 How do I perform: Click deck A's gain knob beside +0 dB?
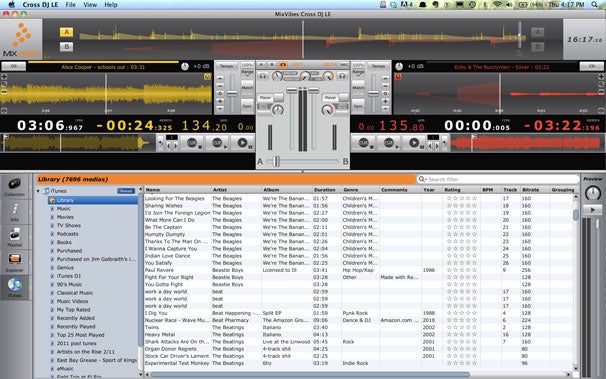185,66
